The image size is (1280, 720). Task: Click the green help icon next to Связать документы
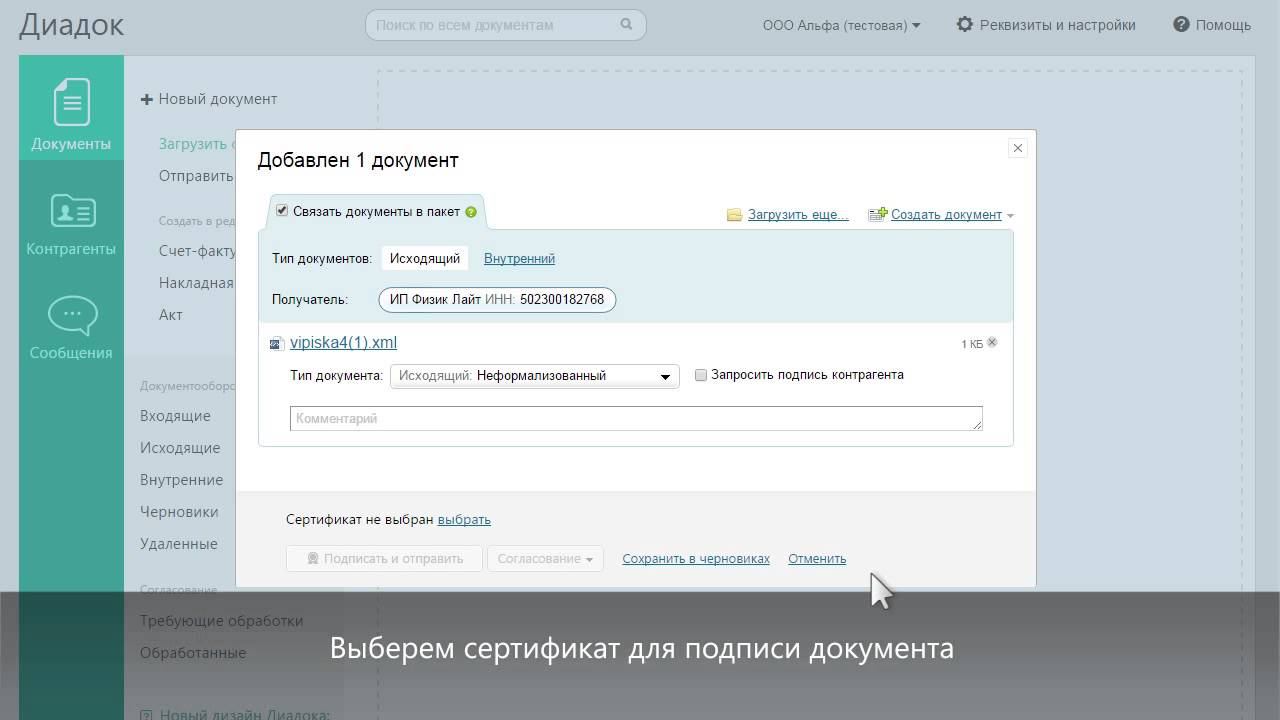click(x=470, y=212)
